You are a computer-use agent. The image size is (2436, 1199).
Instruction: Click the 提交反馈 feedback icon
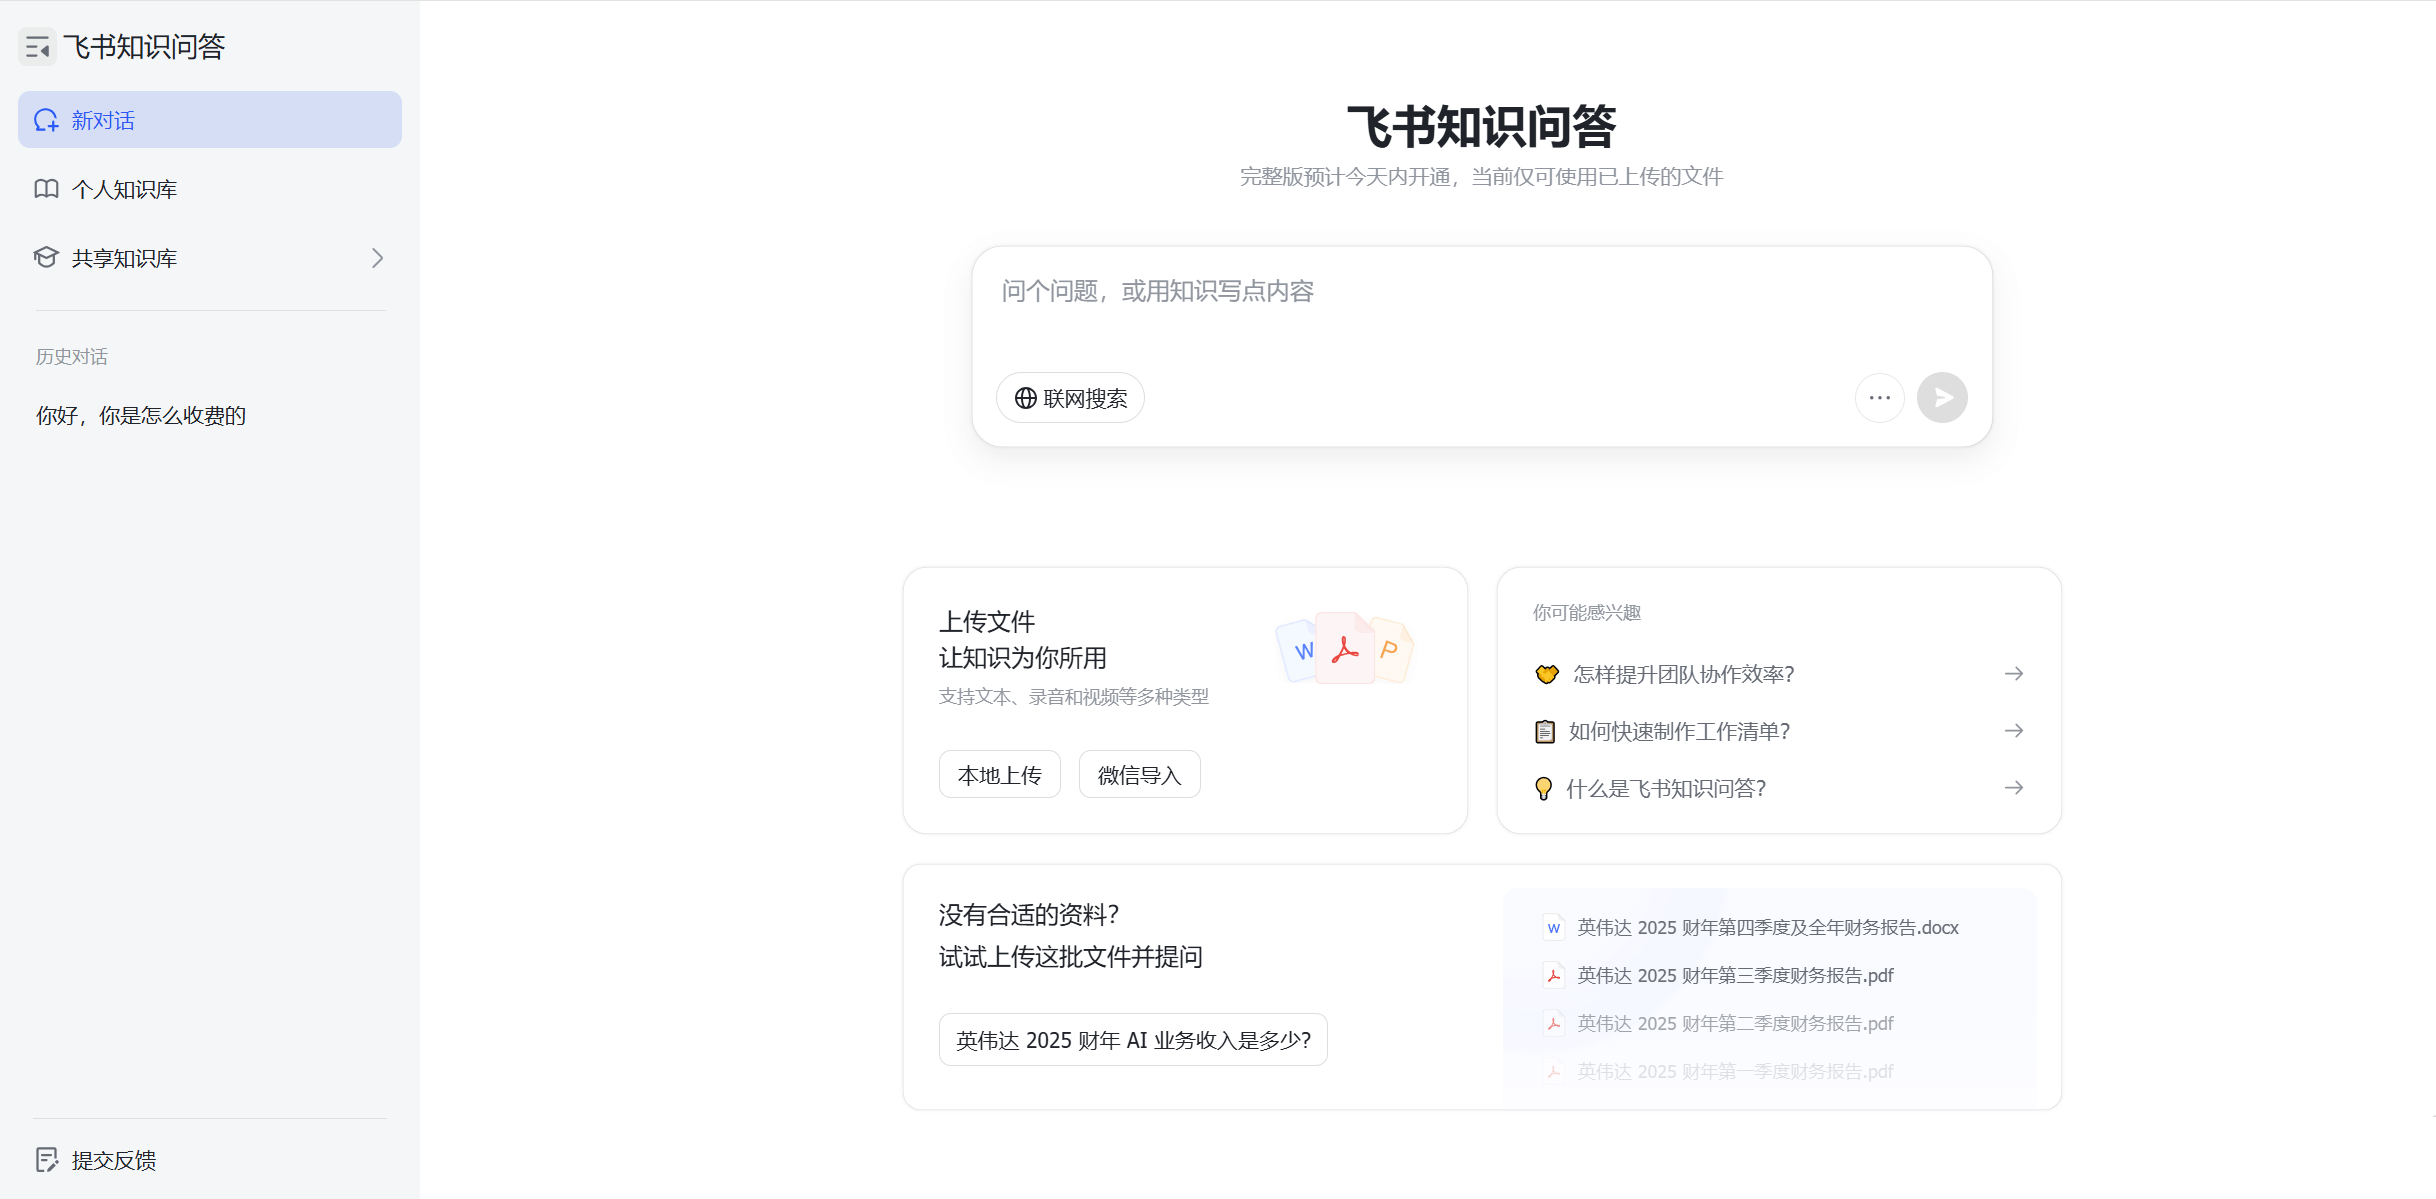coord(49,1159)
